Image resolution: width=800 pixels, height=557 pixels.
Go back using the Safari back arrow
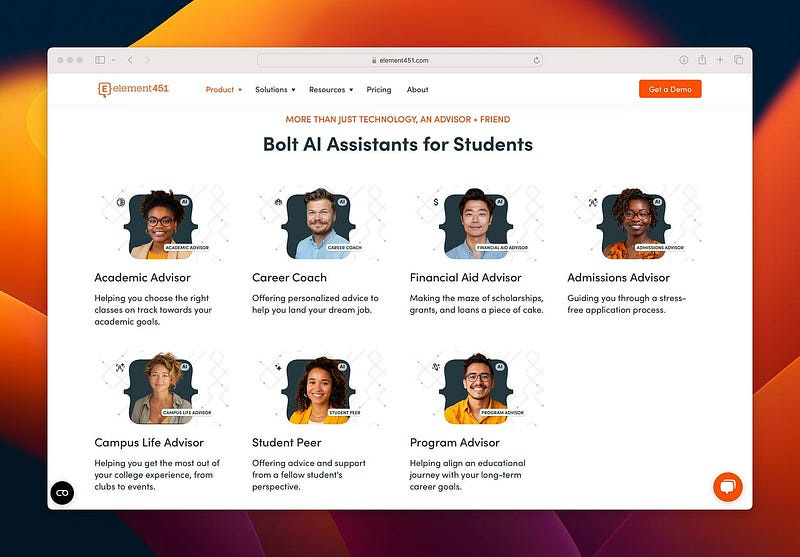click(130, 60)
